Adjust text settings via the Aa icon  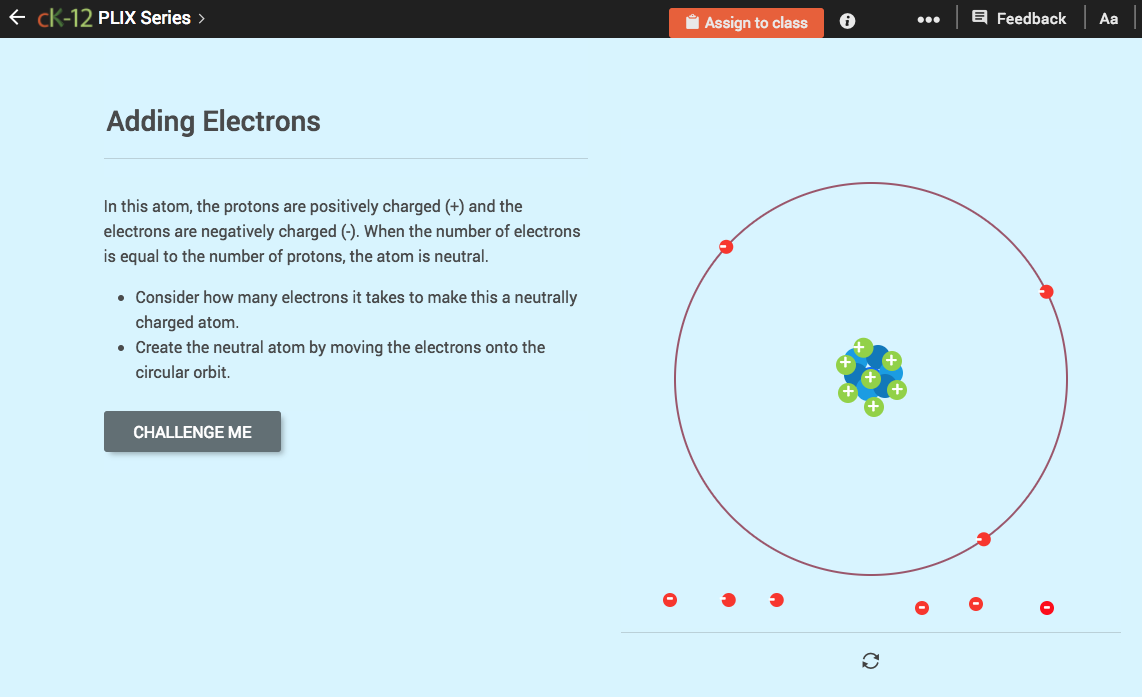[x=1108, y=18]
